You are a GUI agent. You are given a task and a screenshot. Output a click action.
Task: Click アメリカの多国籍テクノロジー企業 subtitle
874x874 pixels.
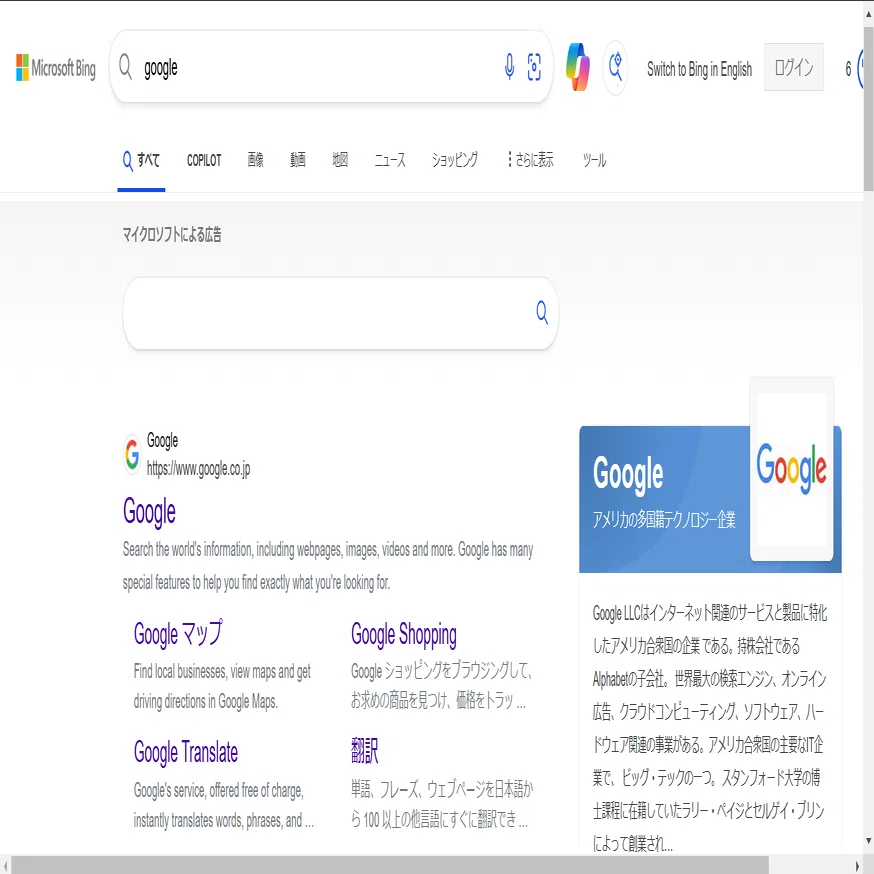click(664, 519)
